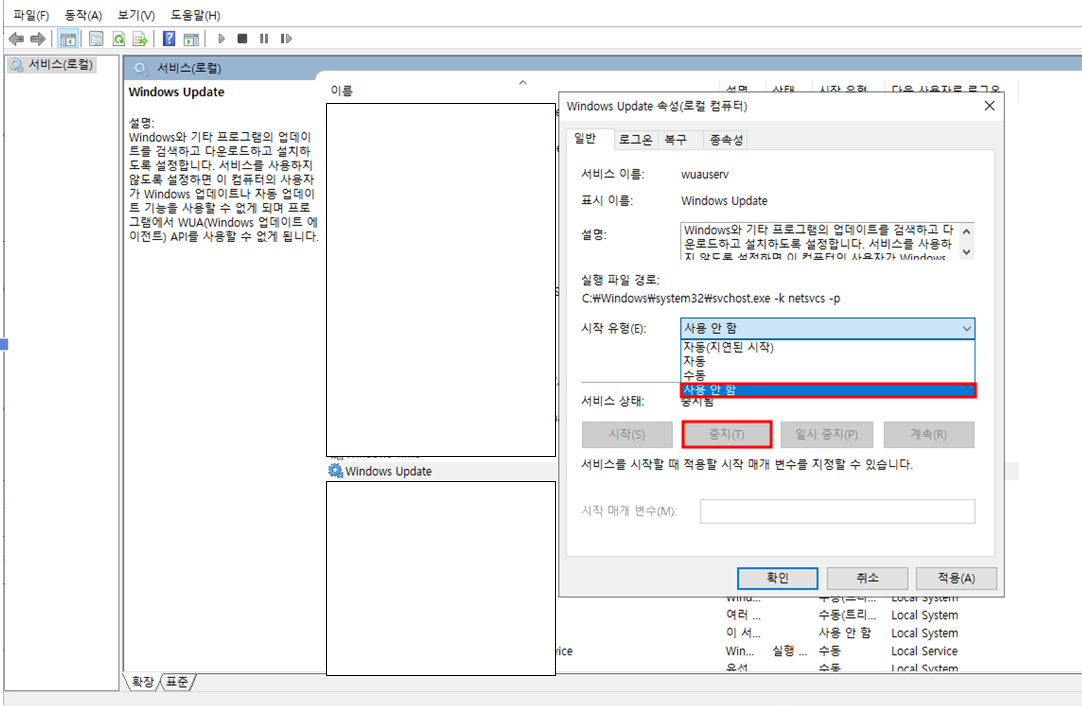Click the gear icon in the 서비스(로컬) header bar

click(x=141, y=68)
